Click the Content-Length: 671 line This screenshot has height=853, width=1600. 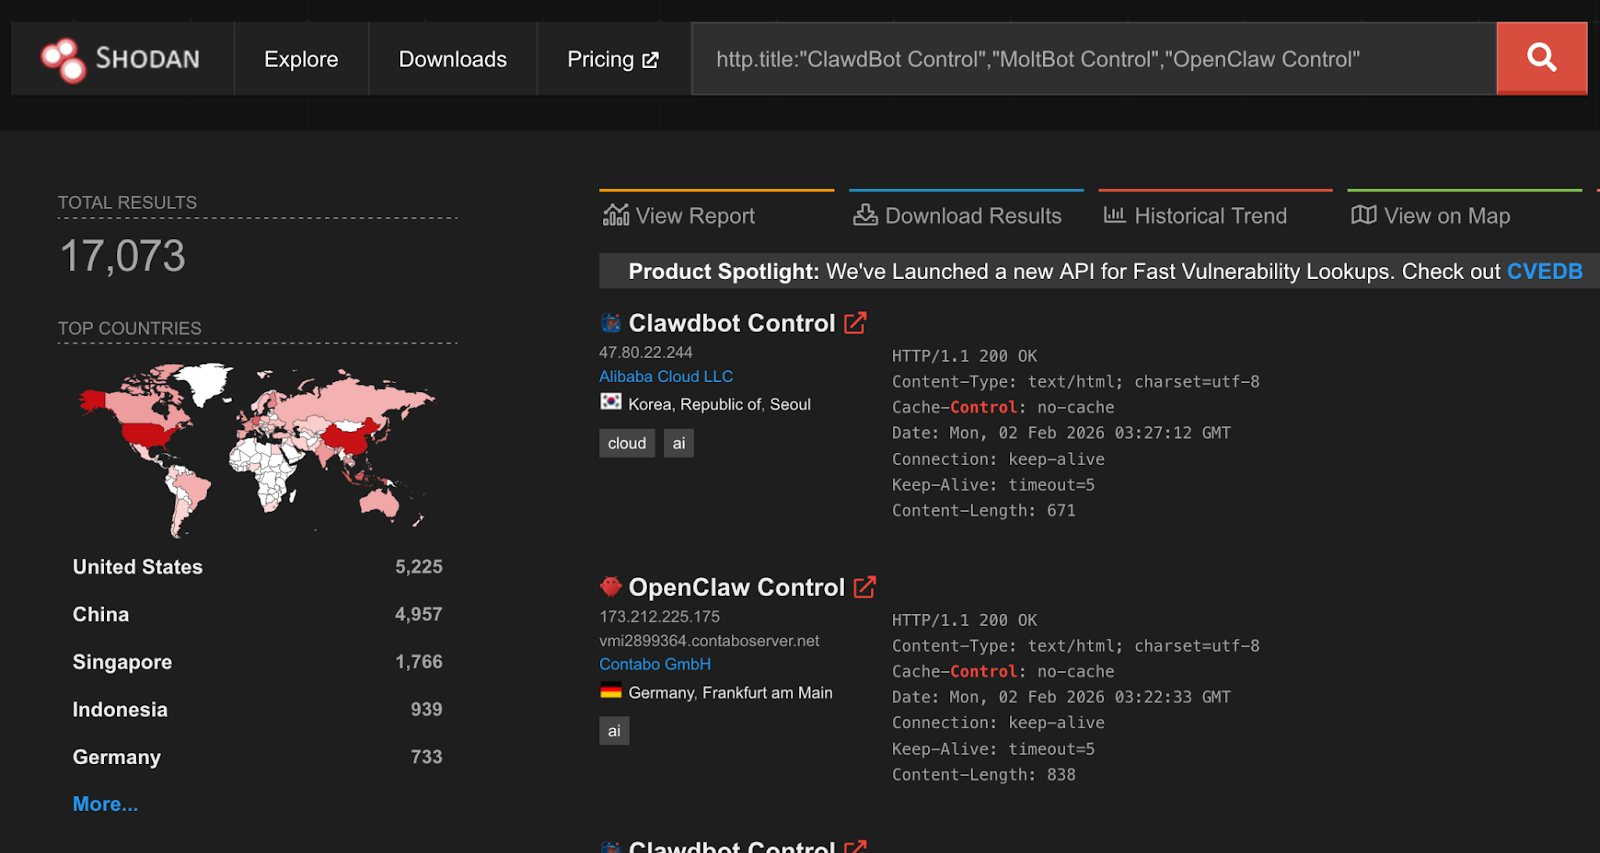(984, 510)
